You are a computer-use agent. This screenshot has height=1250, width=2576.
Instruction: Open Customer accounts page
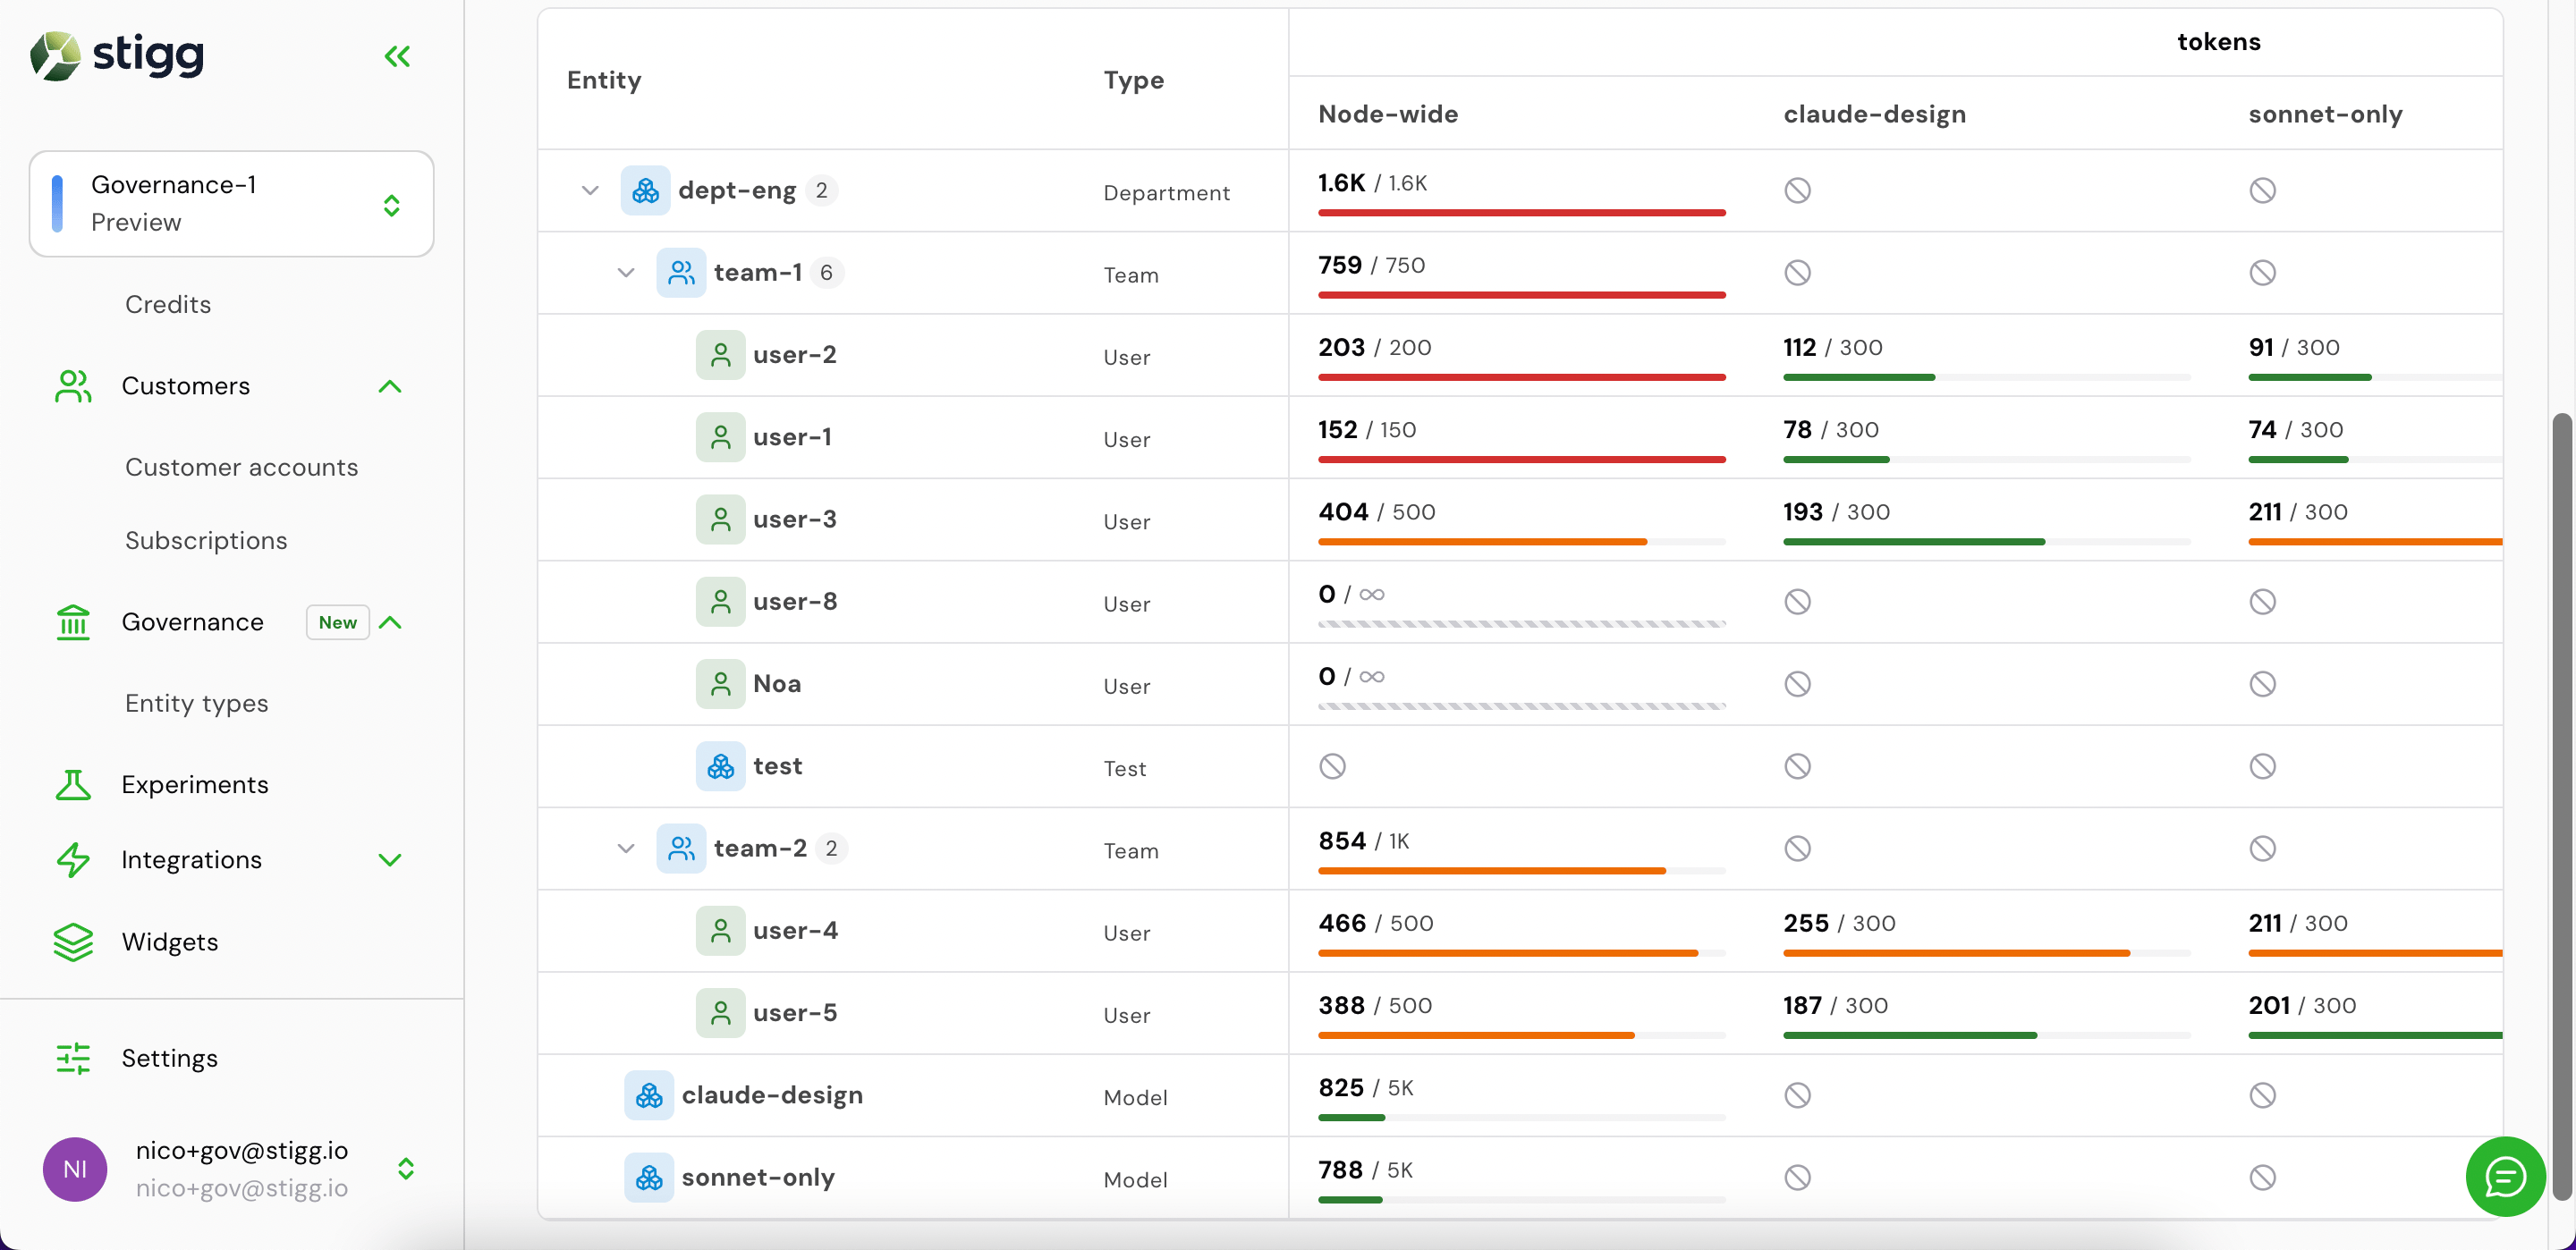[x=241, y=467]
